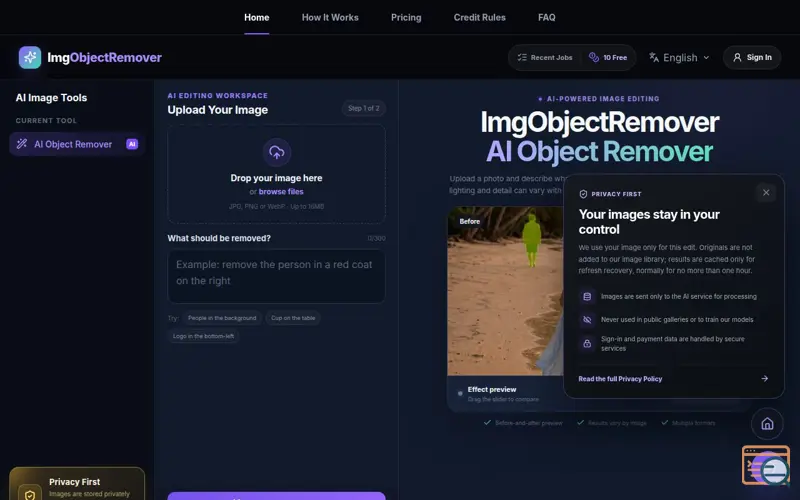Open the floating browser assistant icon
This screenshot has width=800, height=500.
click(x=766, y=465)
